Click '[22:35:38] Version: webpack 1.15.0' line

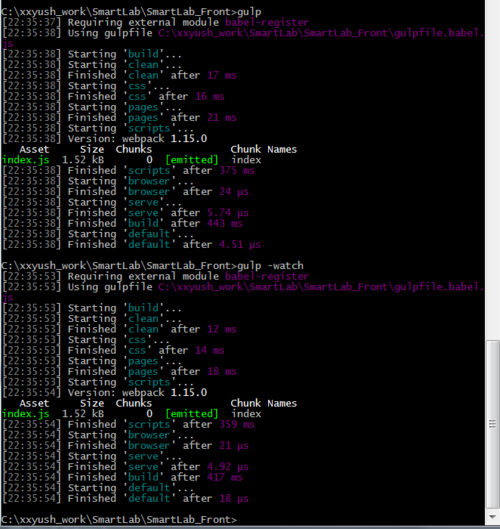[105, 139]
